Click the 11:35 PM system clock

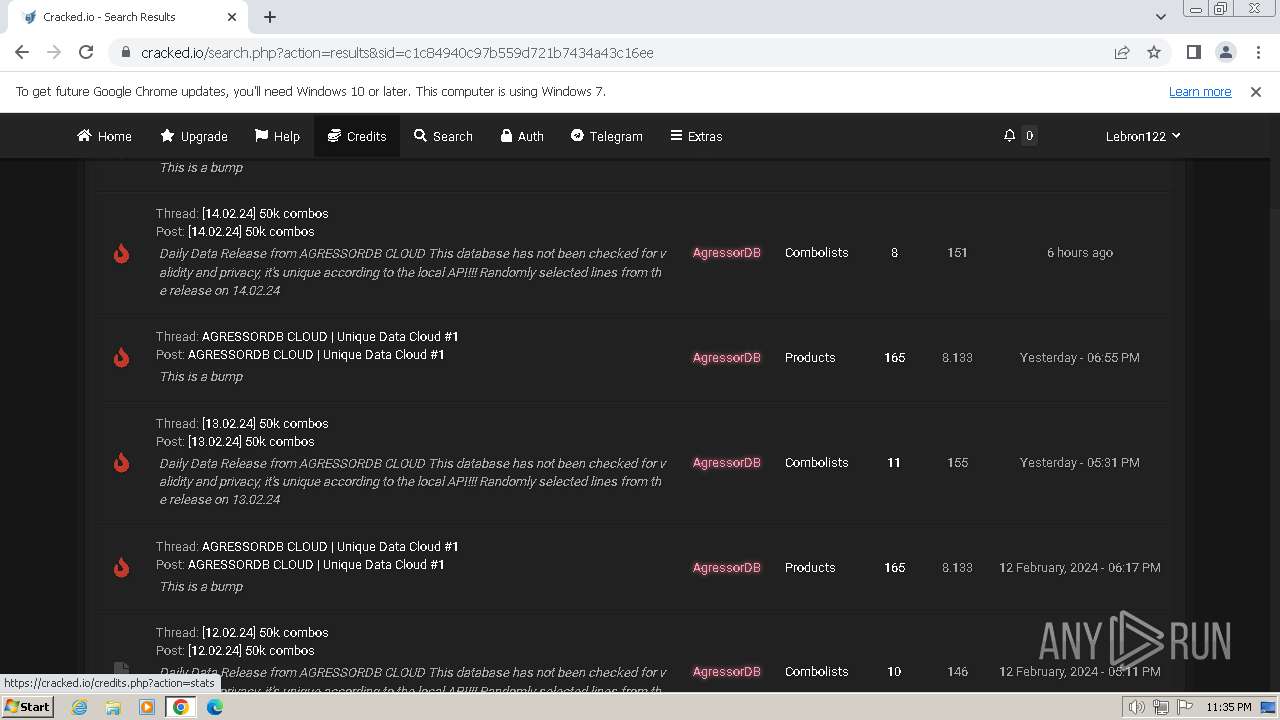pyautogui.click(x=1229, y=707)
